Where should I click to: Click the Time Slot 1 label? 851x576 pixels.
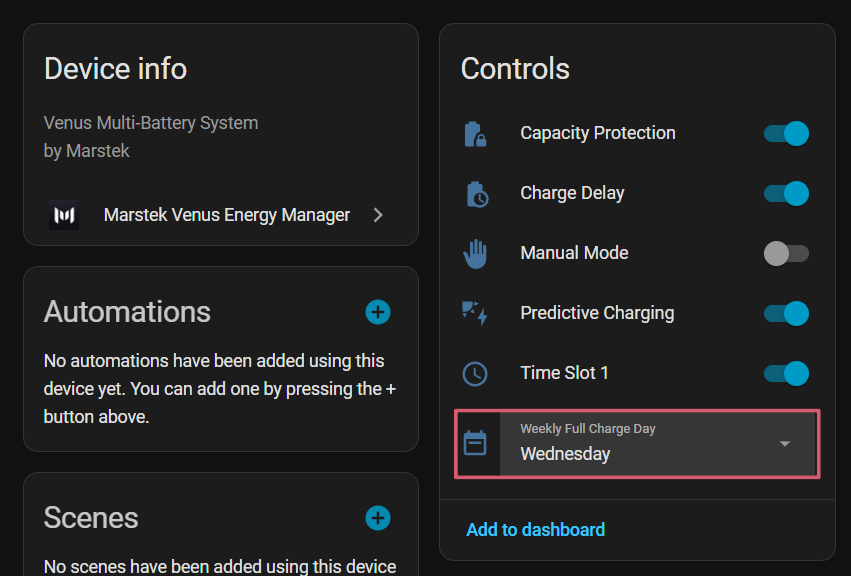(564, 373)
